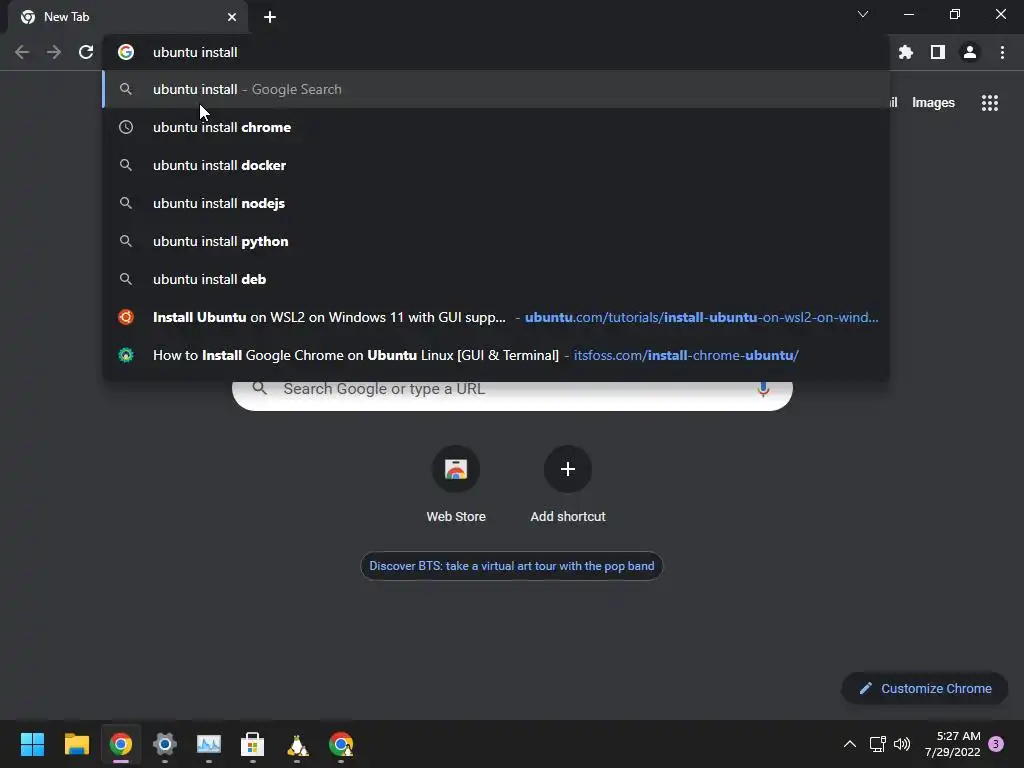
Task: Open the second Chrome taskbar icon
Action: point(341,744)
